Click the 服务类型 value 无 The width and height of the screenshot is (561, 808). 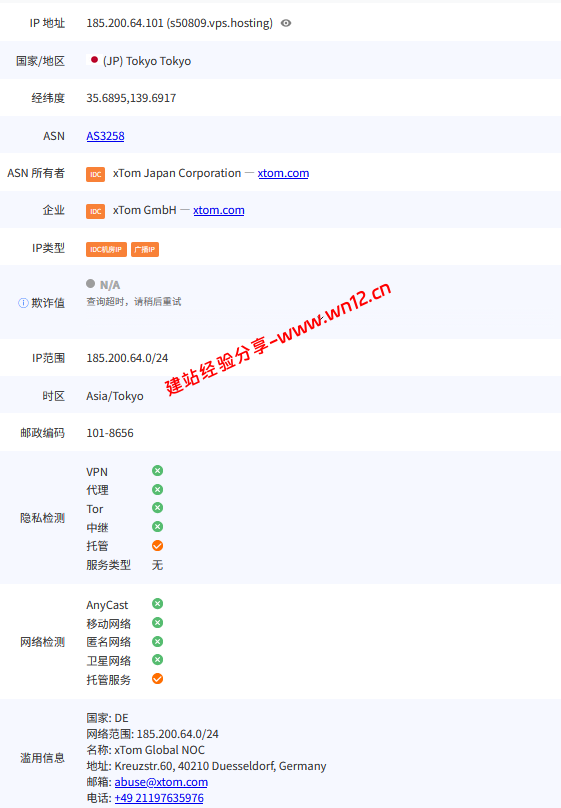tap(157, 565)
